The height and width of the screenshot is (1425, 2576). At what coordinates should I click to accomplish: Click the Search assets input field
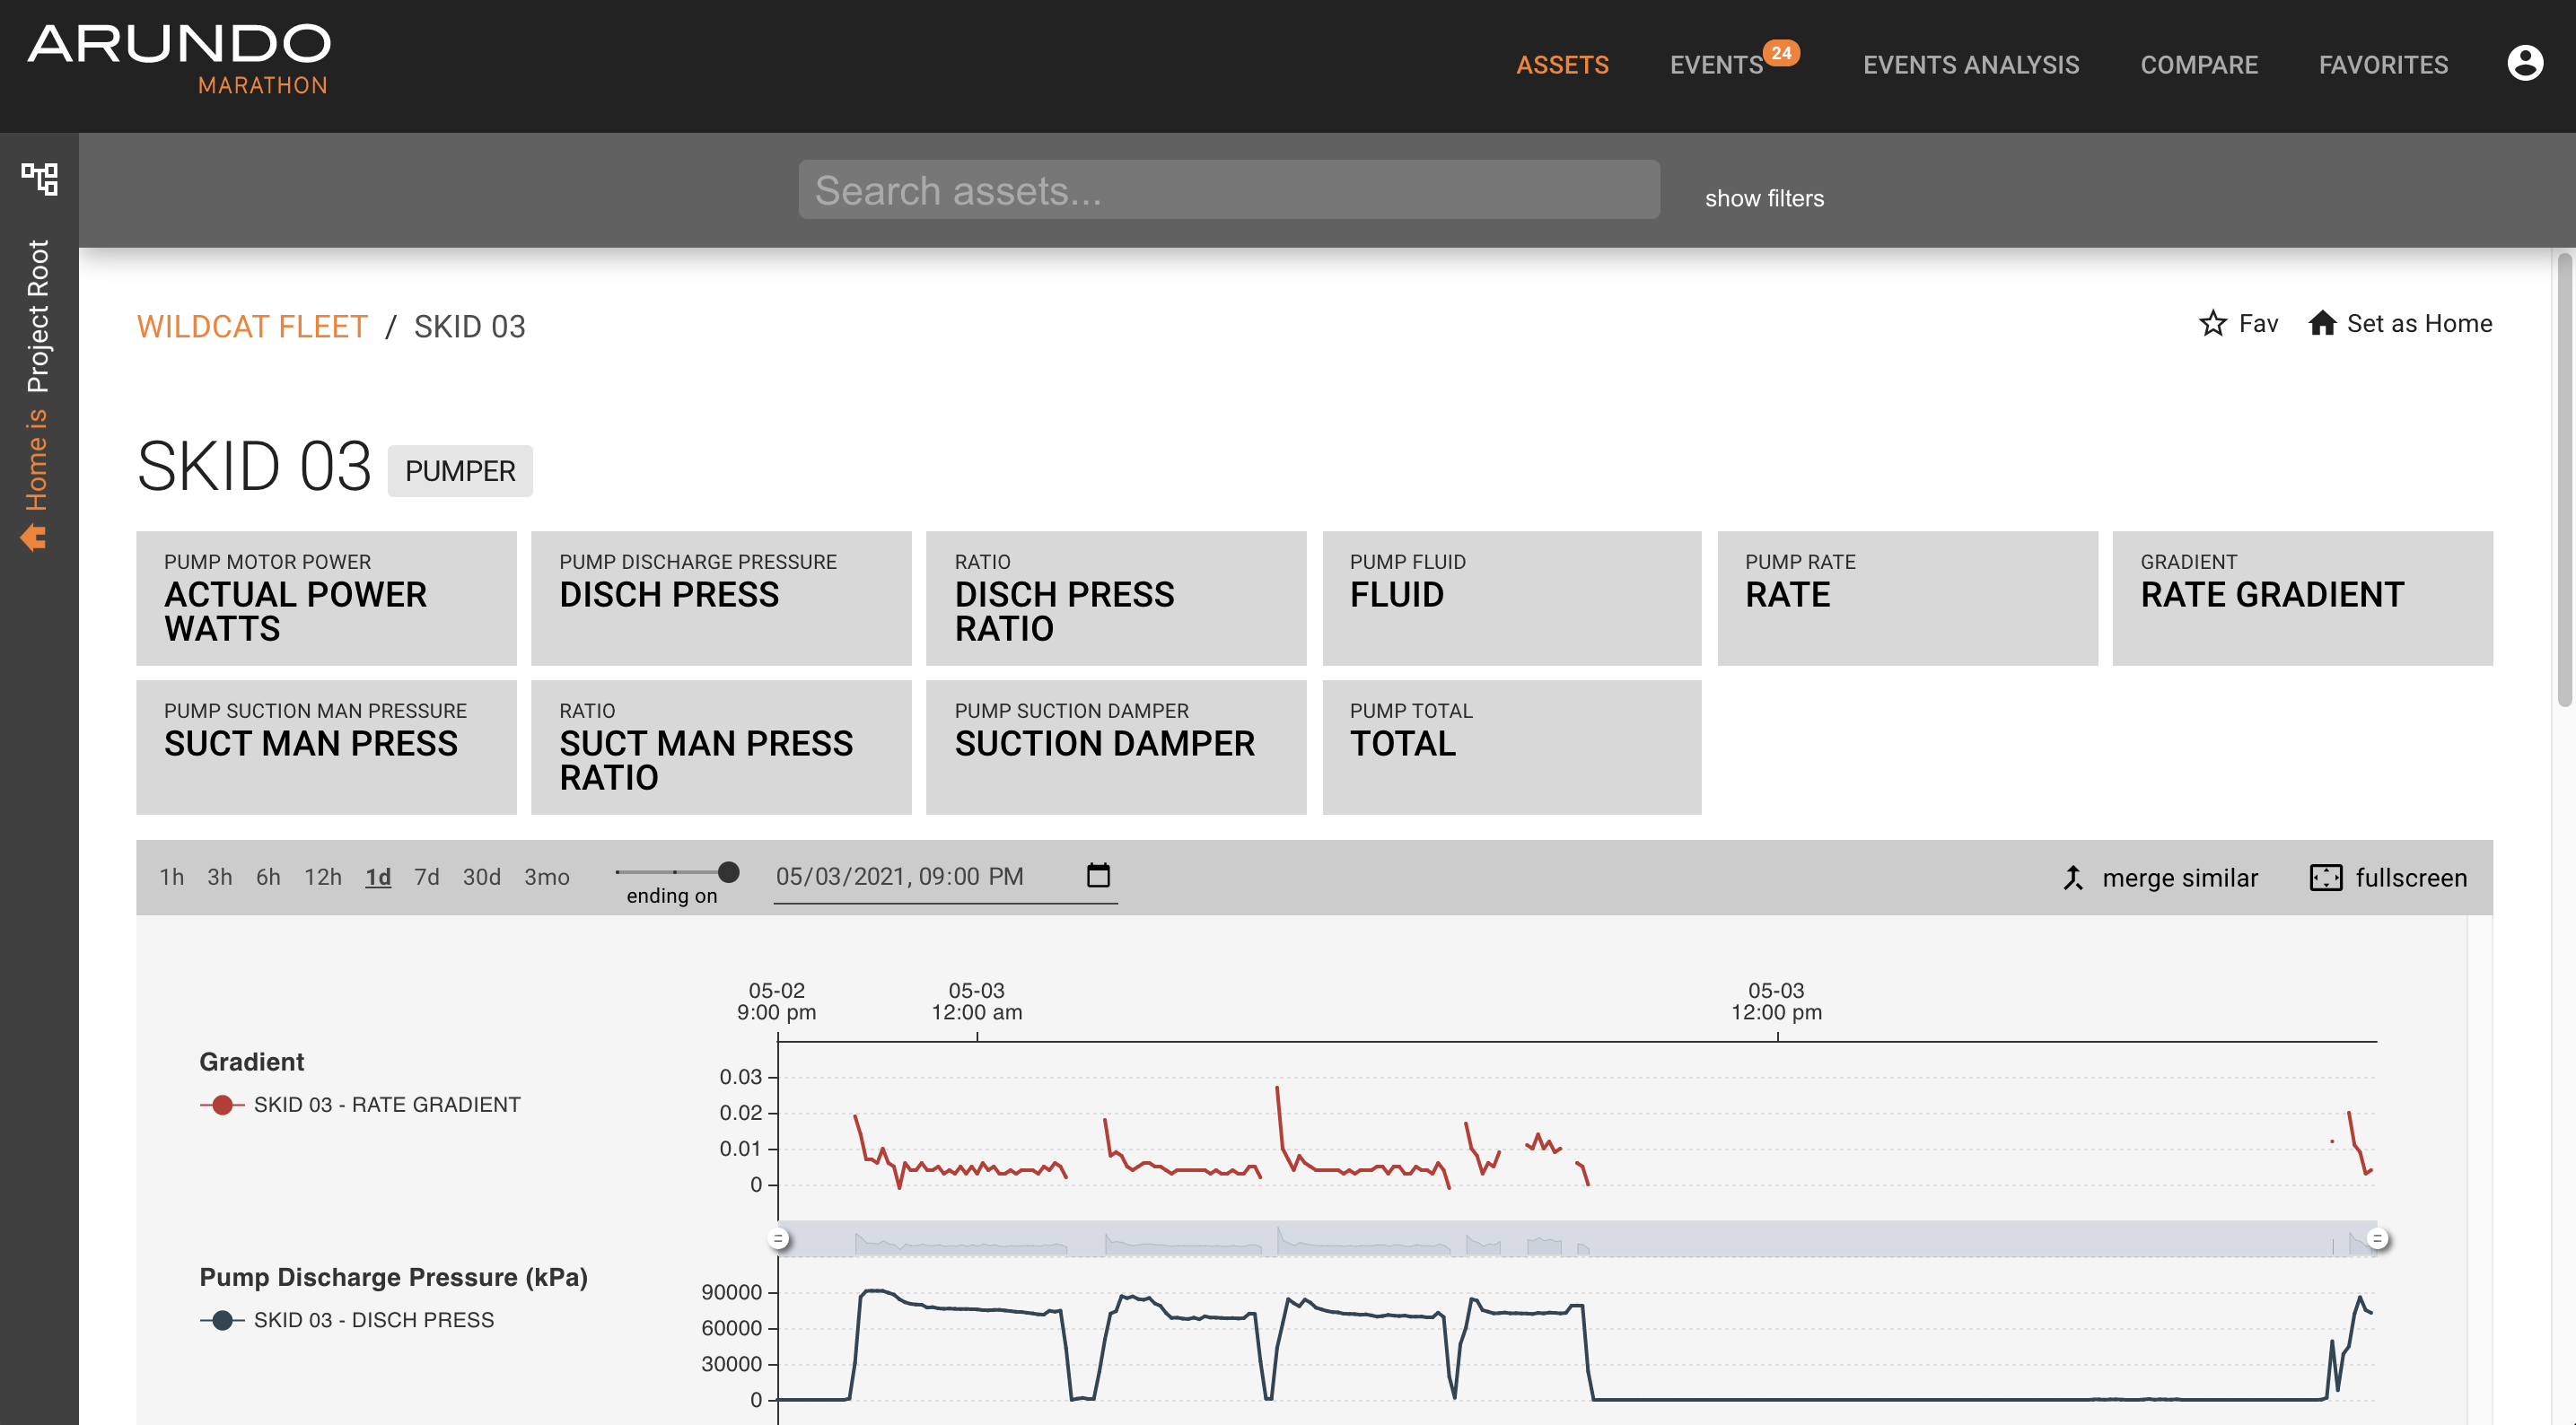[1228, 190]
